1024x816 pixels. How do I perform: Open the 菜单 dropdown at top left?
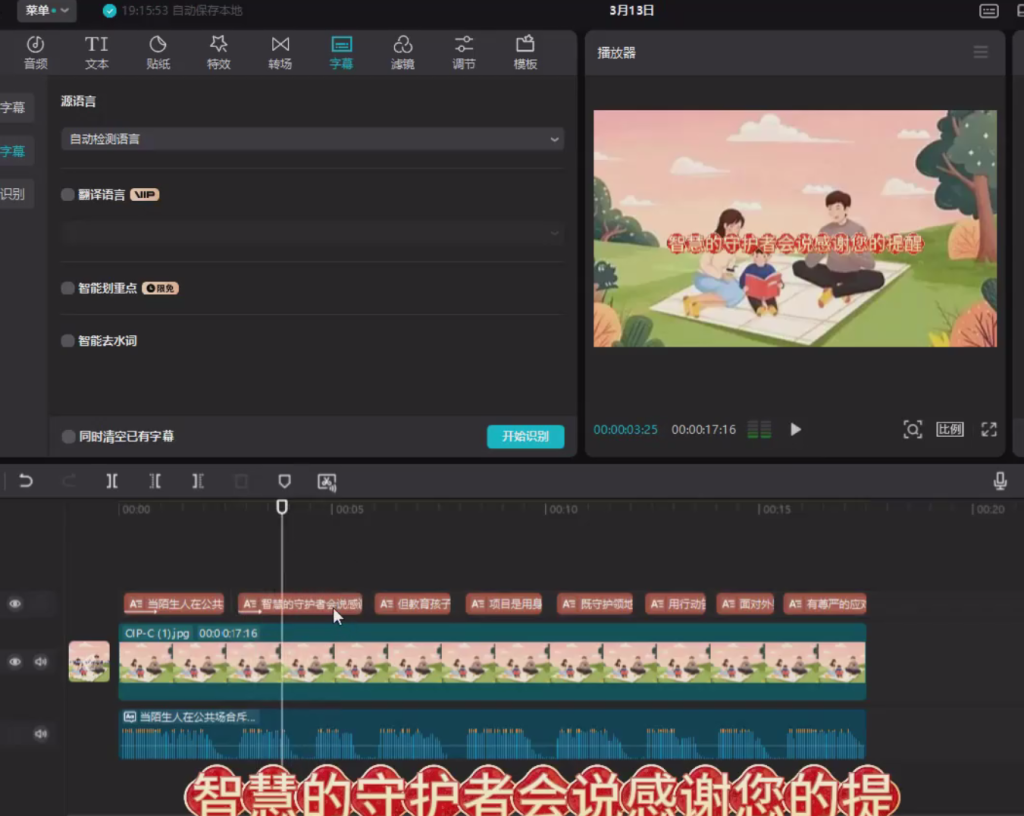(x=46, y=10)
